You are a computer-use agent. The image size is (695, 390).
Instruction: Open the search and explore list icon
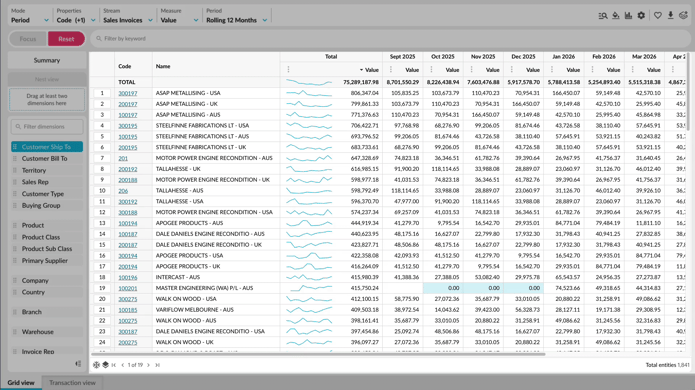click(603, 16)
